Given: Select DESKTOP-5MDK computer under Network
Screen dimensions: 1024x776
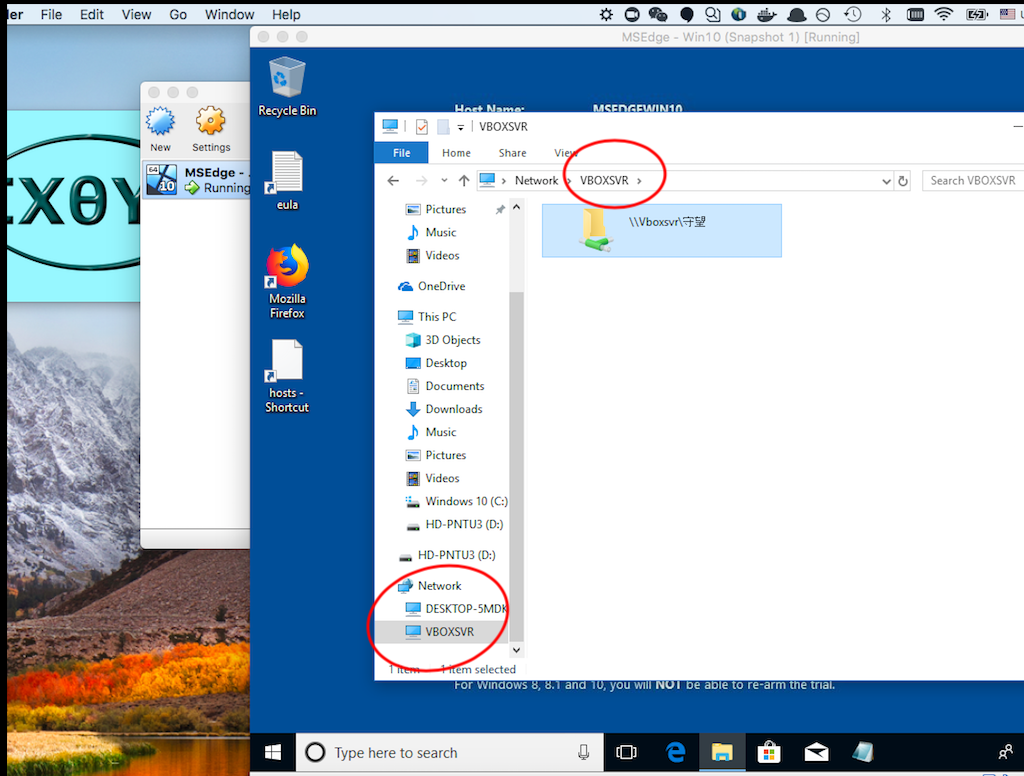Looking at the screenshot, I should pos(456,609).
